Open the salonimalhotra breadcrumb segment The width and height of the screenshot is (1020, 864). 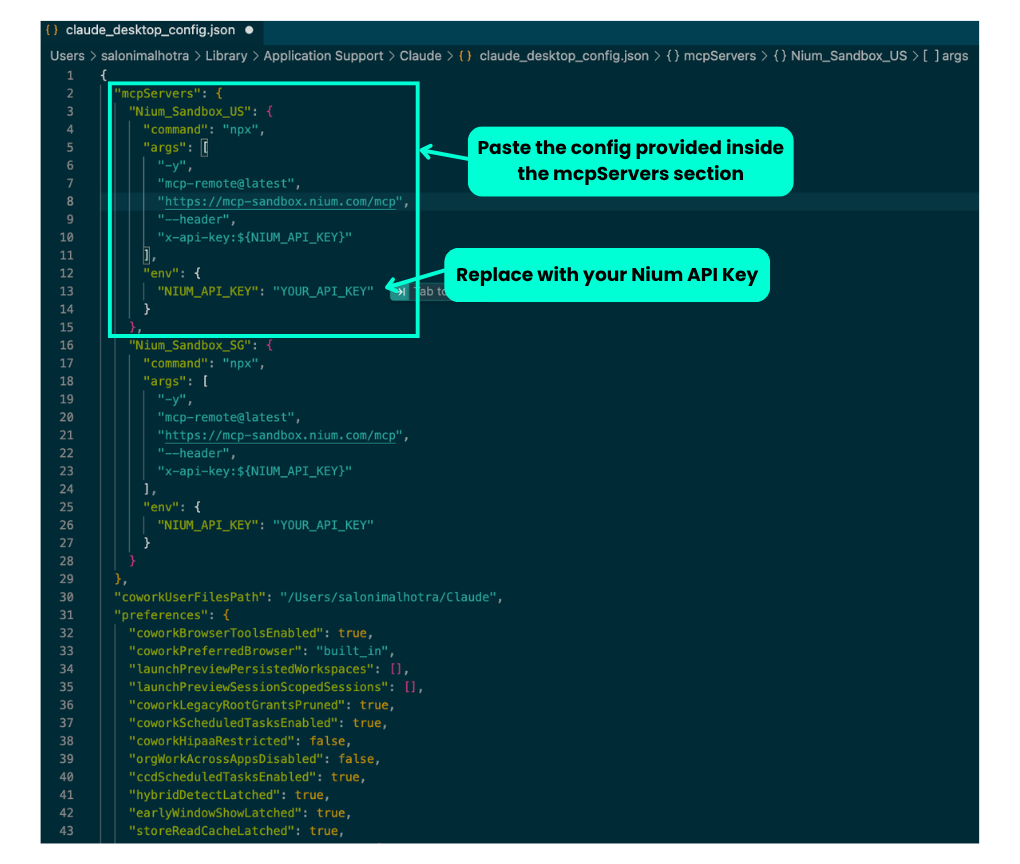coord(145,56)
